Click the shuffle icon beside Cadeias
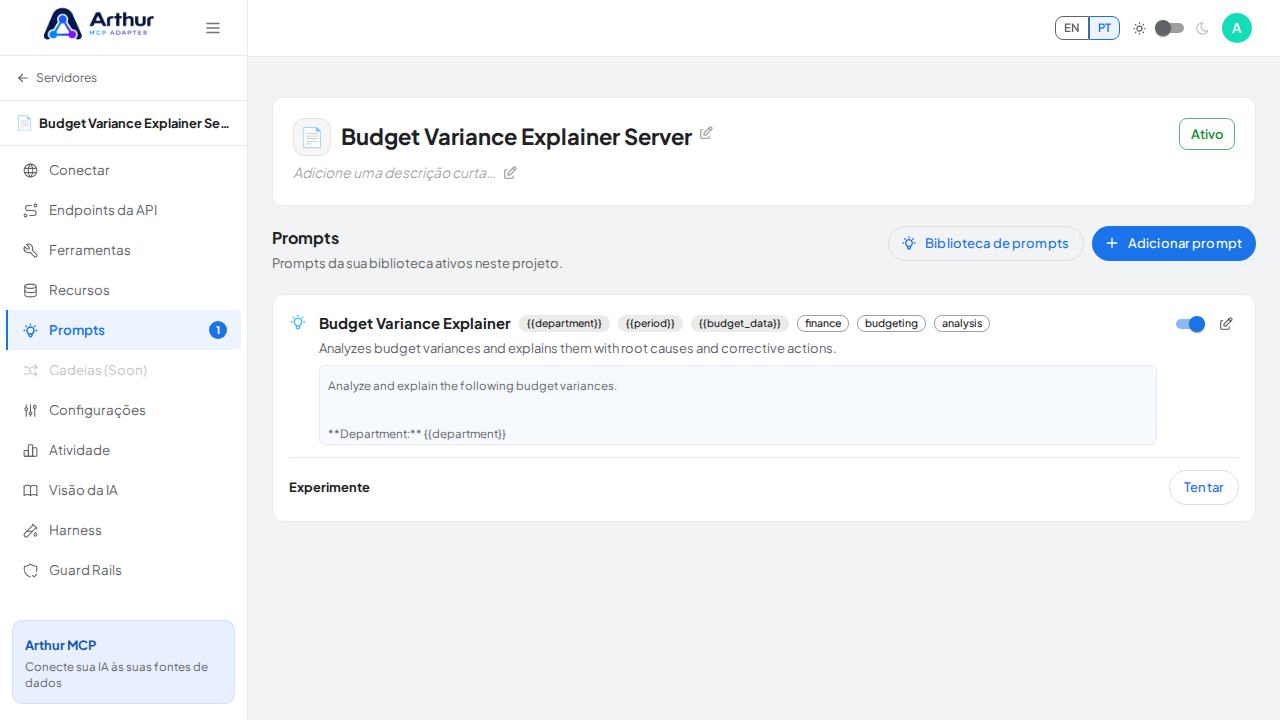The image size is (1280, 720). (x=30, y=370)
